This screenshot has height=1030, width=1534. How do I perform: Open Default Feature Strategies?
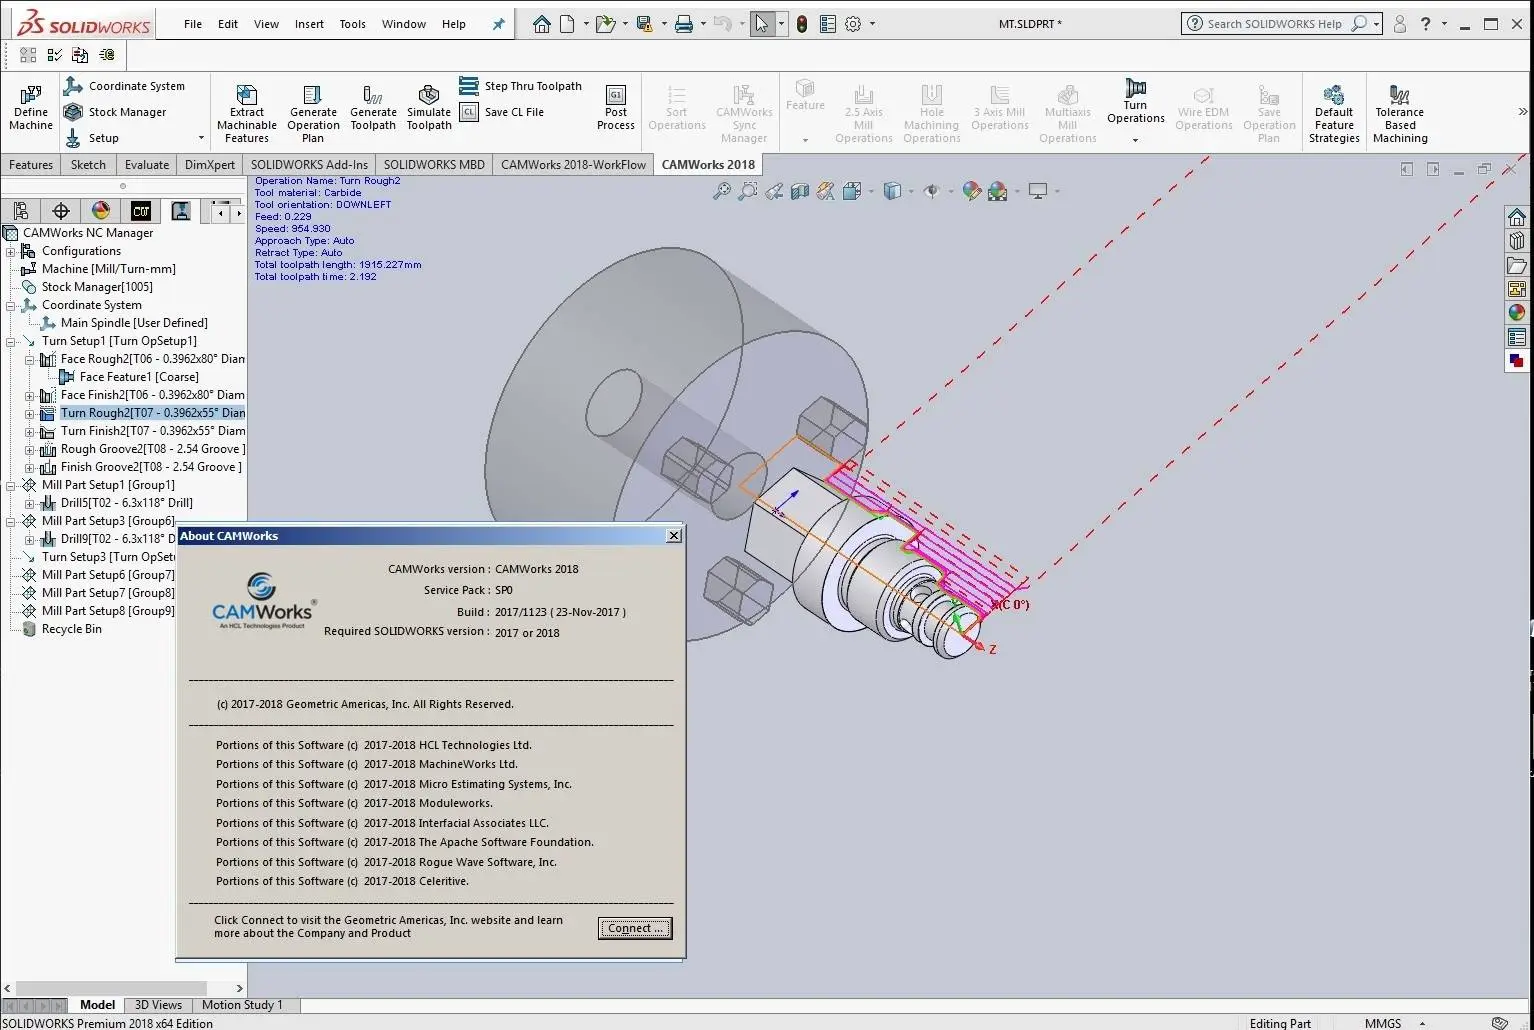[1334, 113]
